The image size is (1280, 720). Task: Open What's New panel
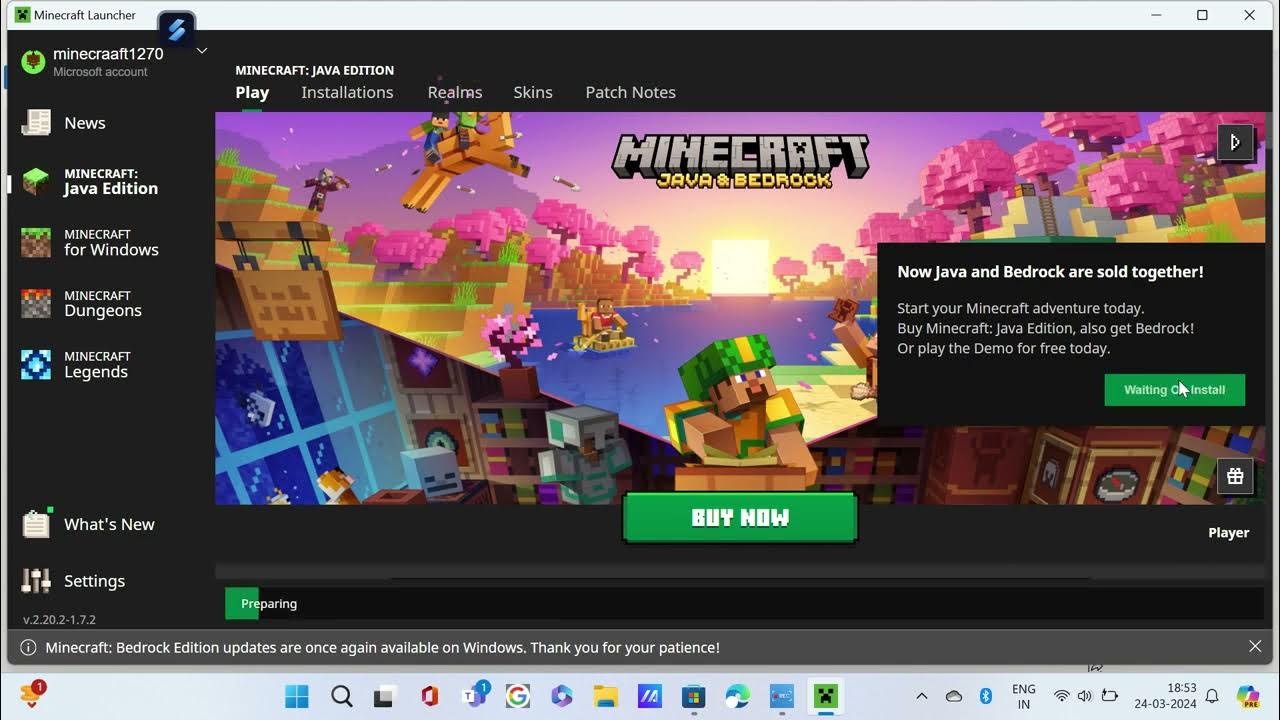[89, 524]
